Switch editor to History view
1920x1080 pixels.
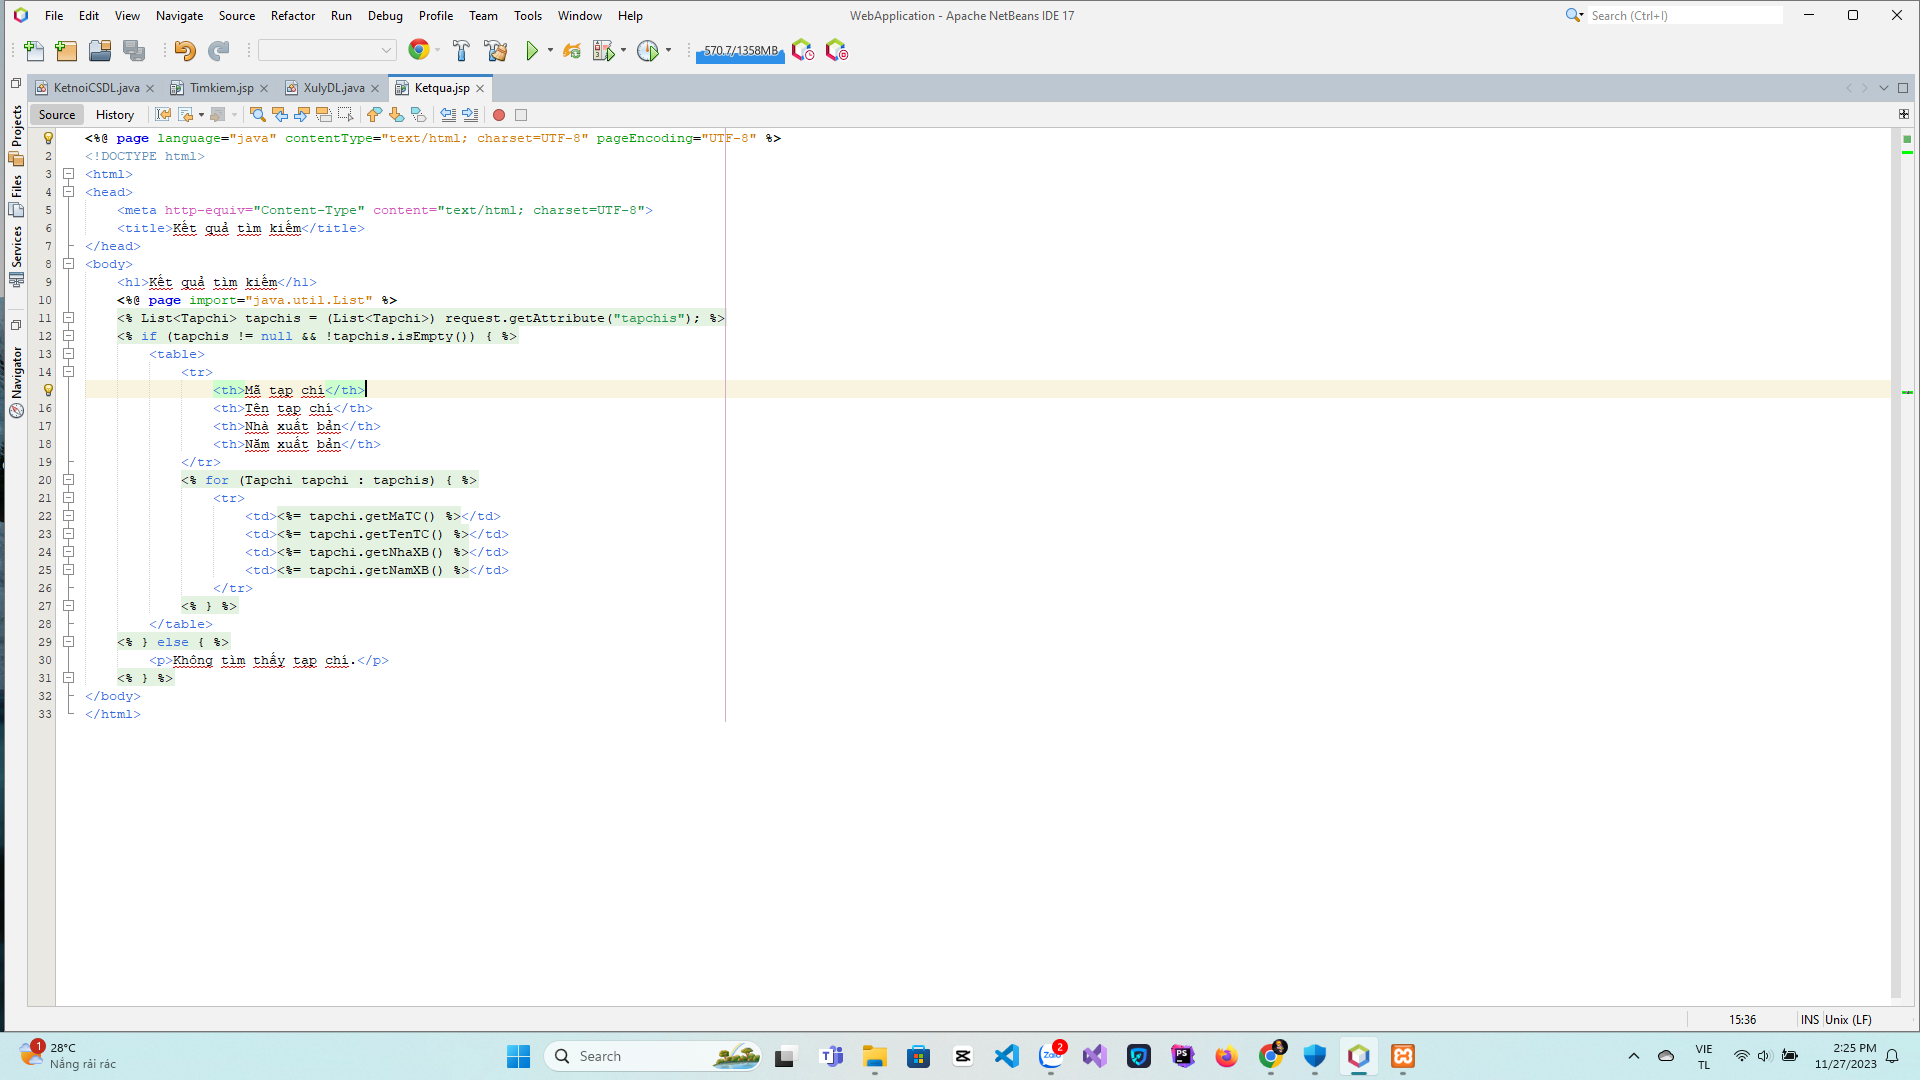pos(114,115)
